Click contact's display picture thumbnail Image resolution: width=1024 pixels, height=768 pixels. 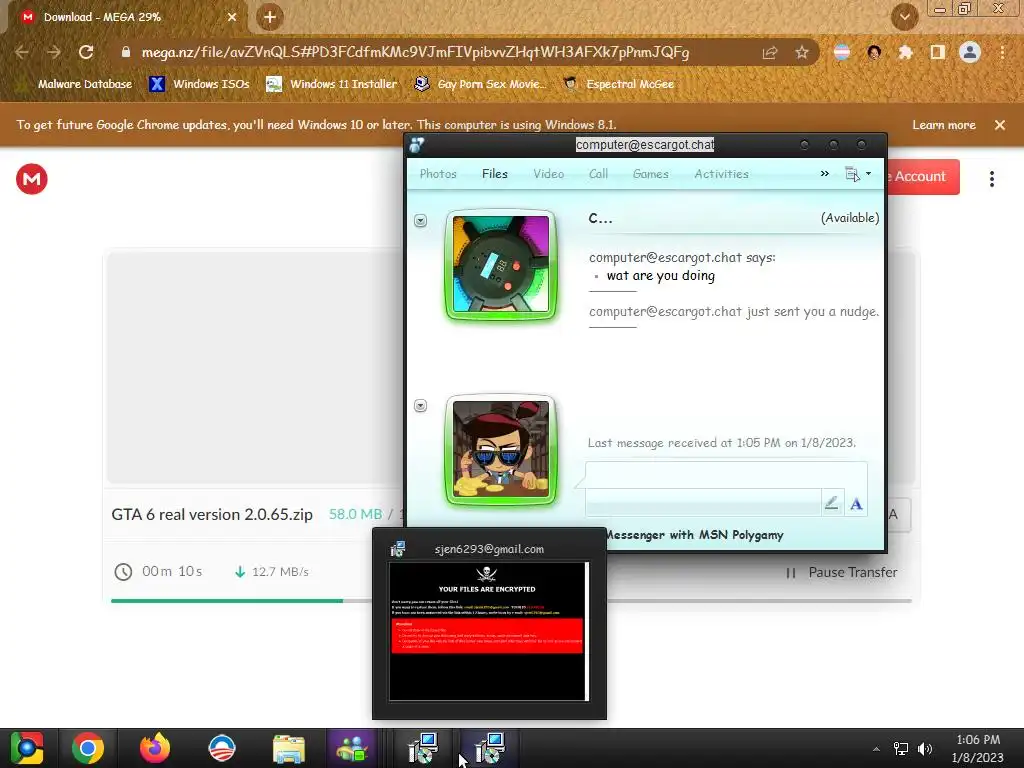501,264
